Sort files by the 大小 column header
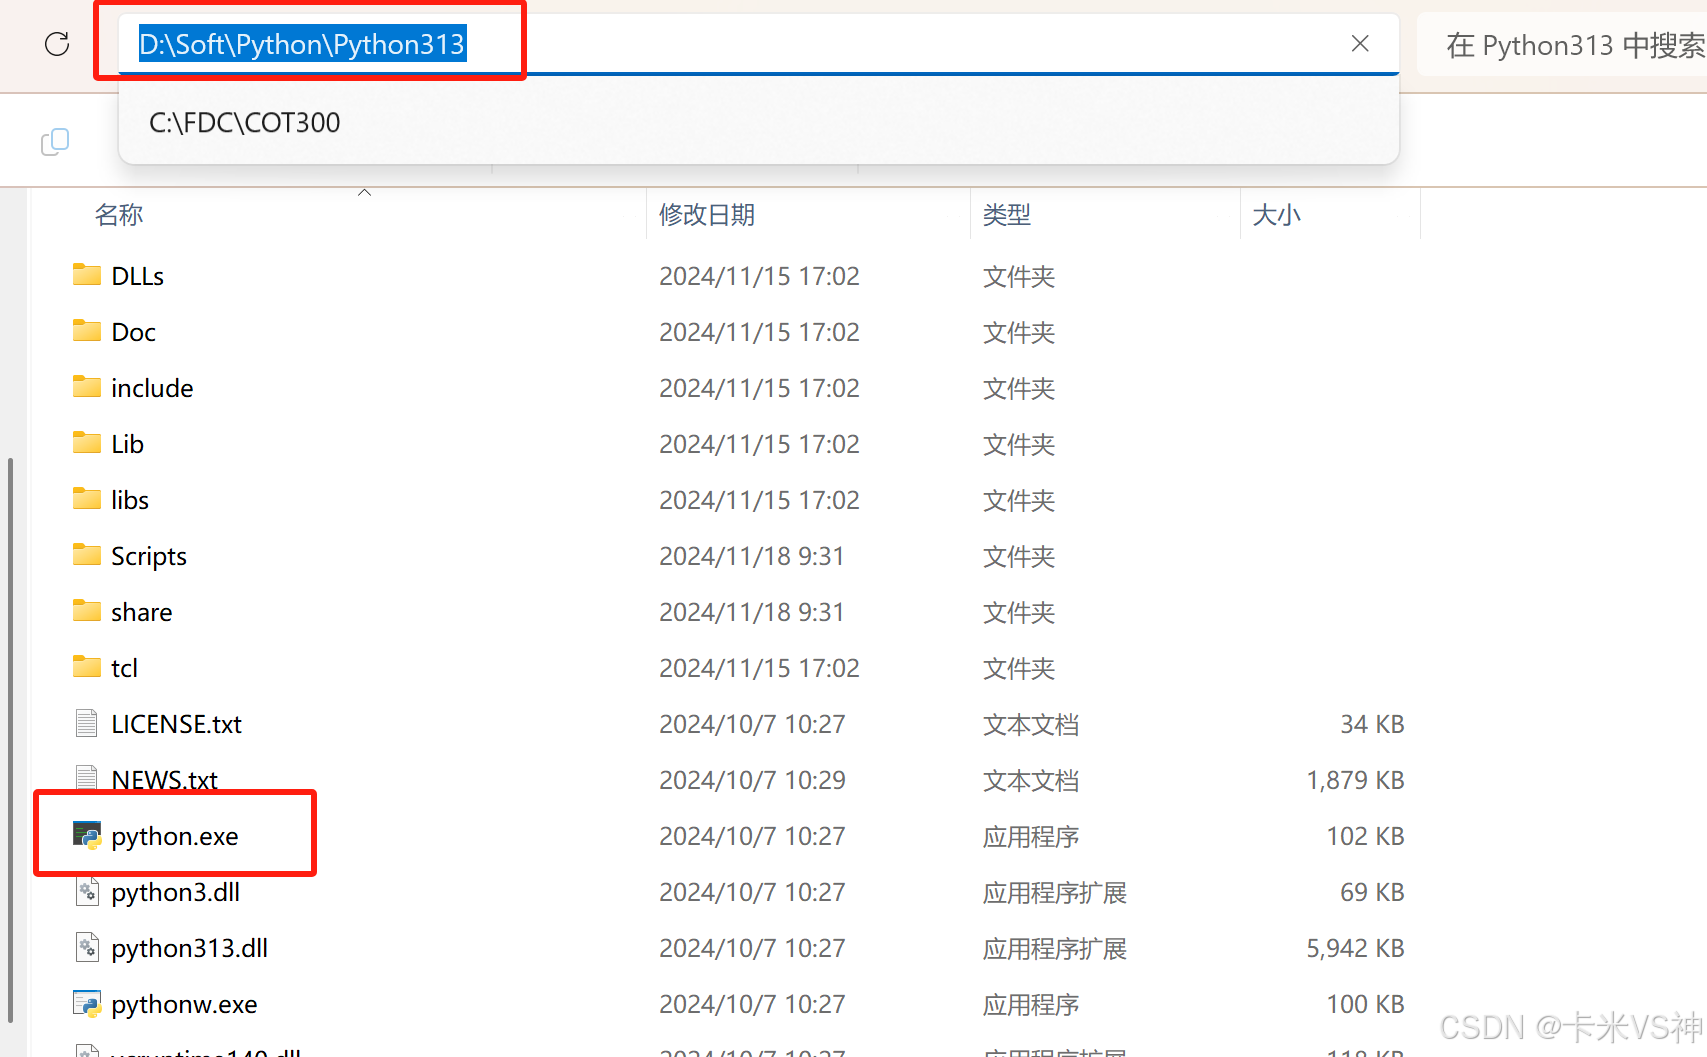 point(1277,215)
